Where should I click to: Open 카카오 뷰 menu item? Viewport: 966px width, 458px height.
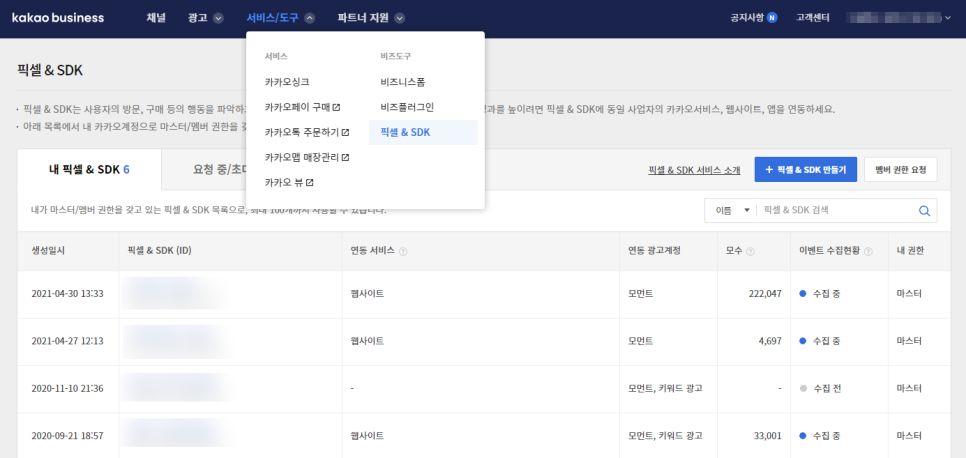[284, 182]
